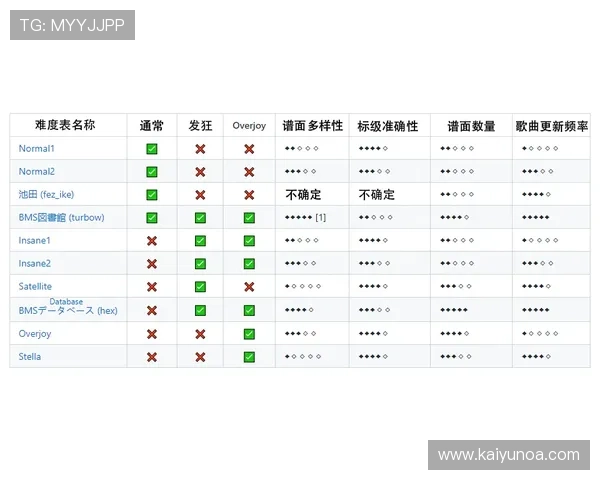The height and width of the screenshot is (480, 600).
Task: Click the 发狂 column header
Action: pos(200,126)
